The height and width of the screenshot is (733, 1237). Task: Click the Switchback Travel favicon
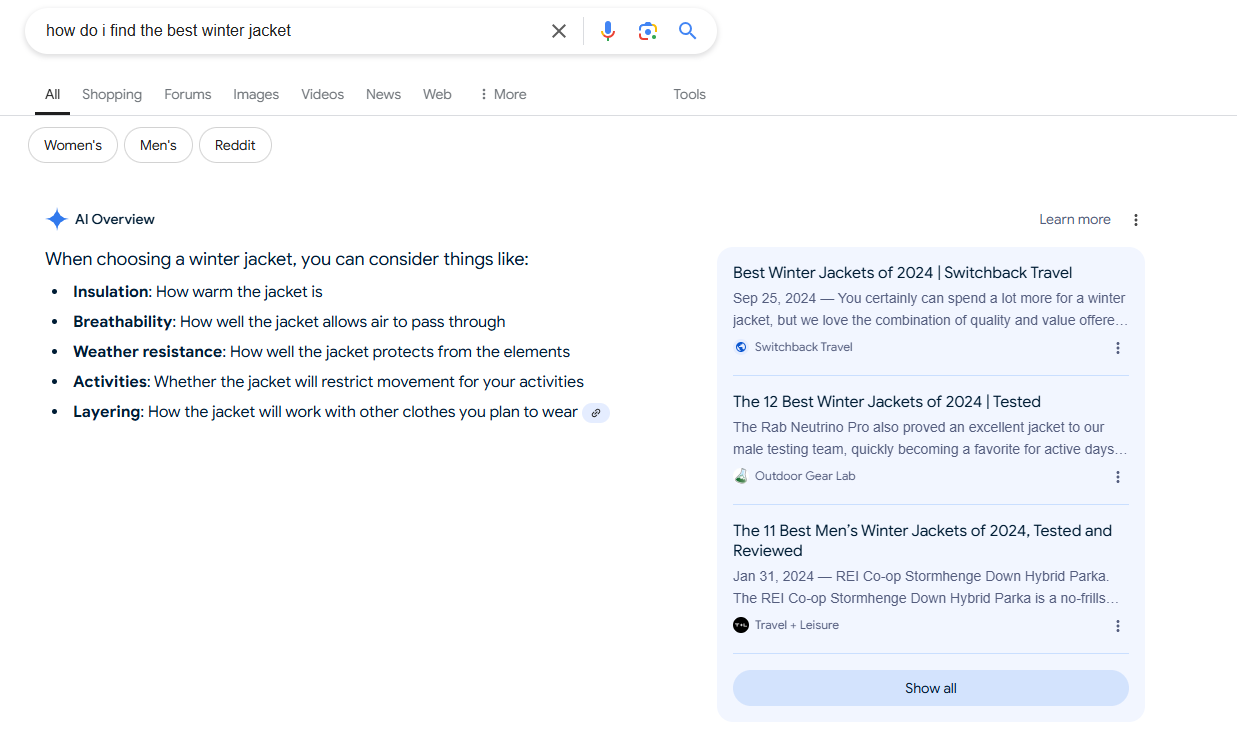coord(741,347)
